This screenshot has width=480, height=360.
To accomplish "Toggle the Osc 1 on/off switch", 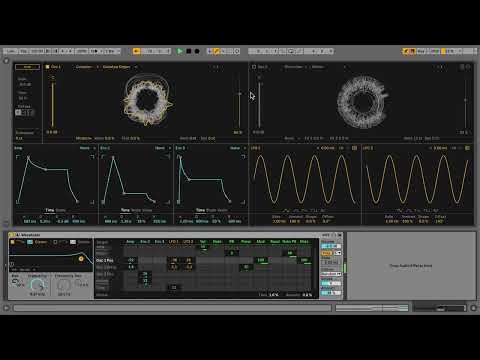I will [x=47, y=67].
